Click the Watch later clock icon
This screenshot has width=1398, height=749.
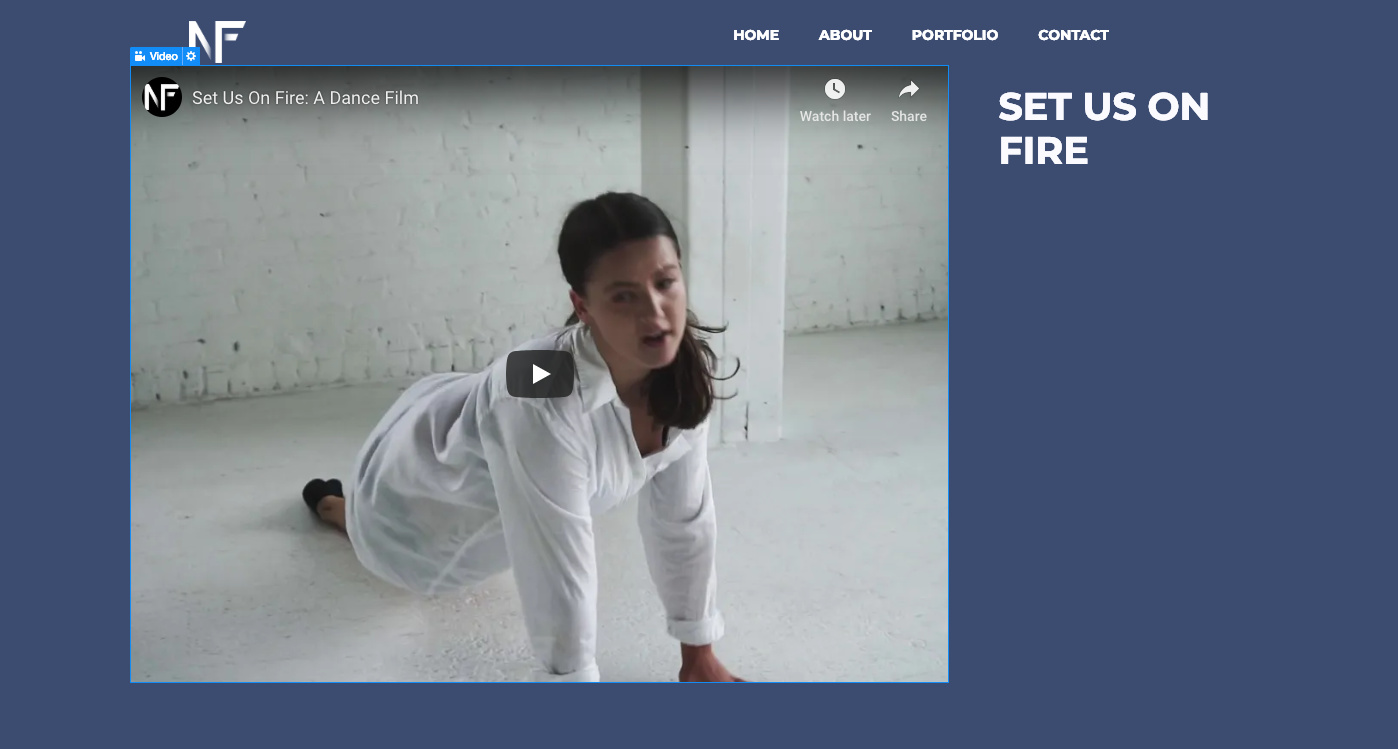click(x=835, y=89)
